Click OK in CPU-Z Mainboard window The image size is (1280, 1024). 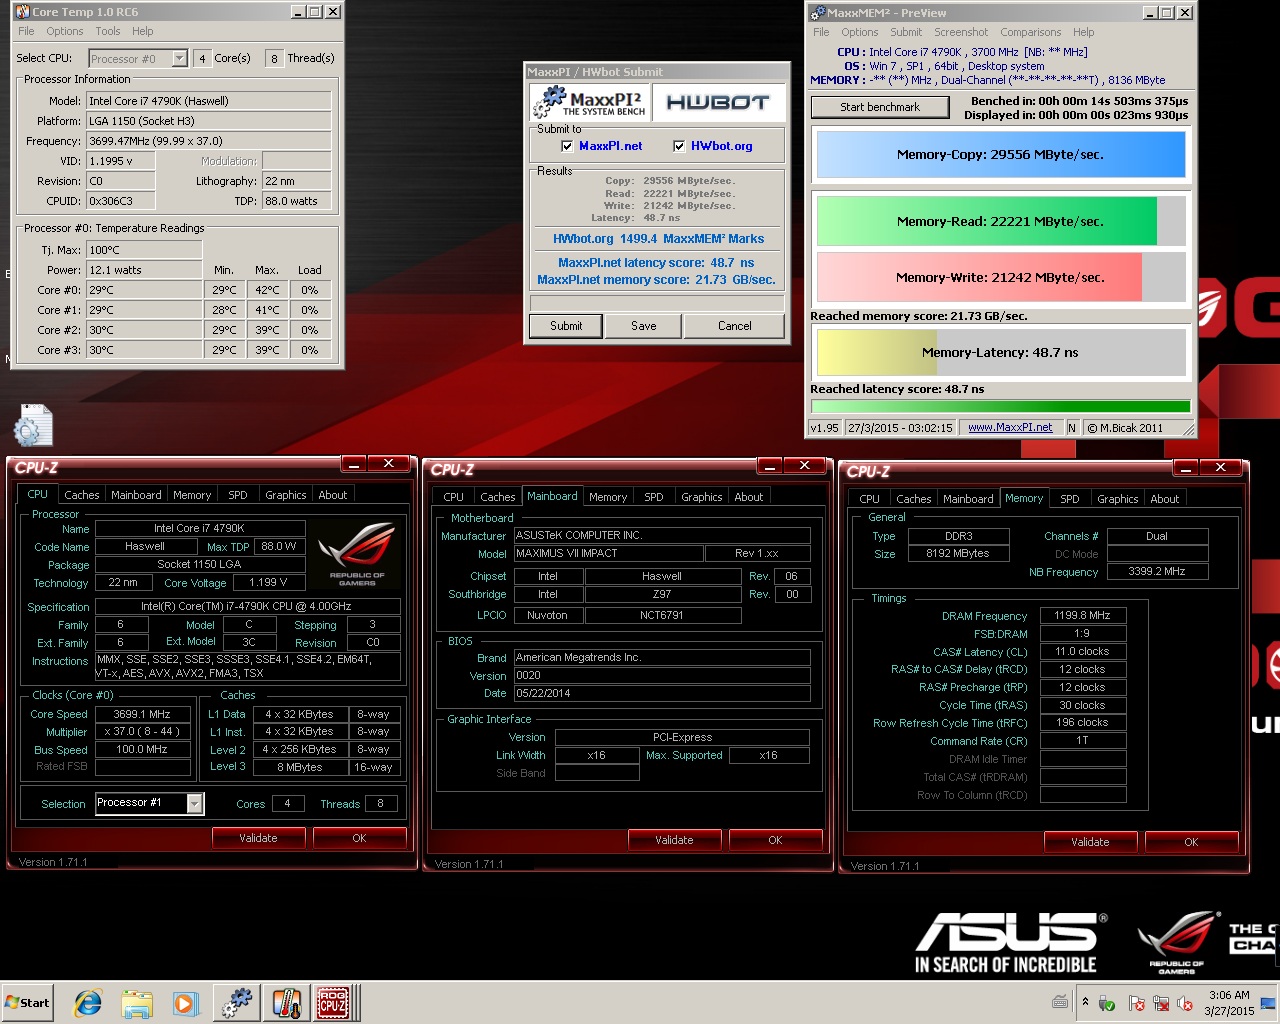click(775, 840)
